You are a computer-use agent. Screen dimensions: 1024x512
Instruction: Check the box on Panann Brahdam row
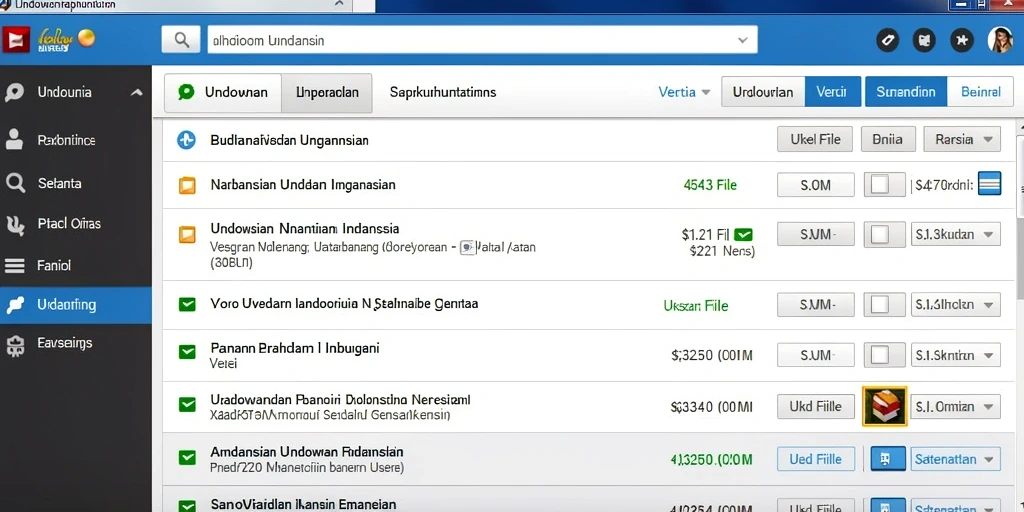pyautogui.click(x=880, y=355)
